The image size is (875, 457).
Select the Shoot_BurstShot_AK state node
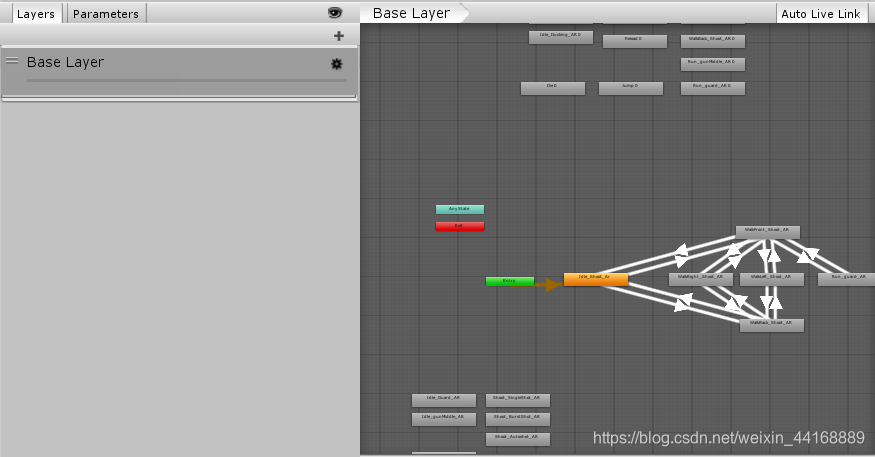point(518,418)
